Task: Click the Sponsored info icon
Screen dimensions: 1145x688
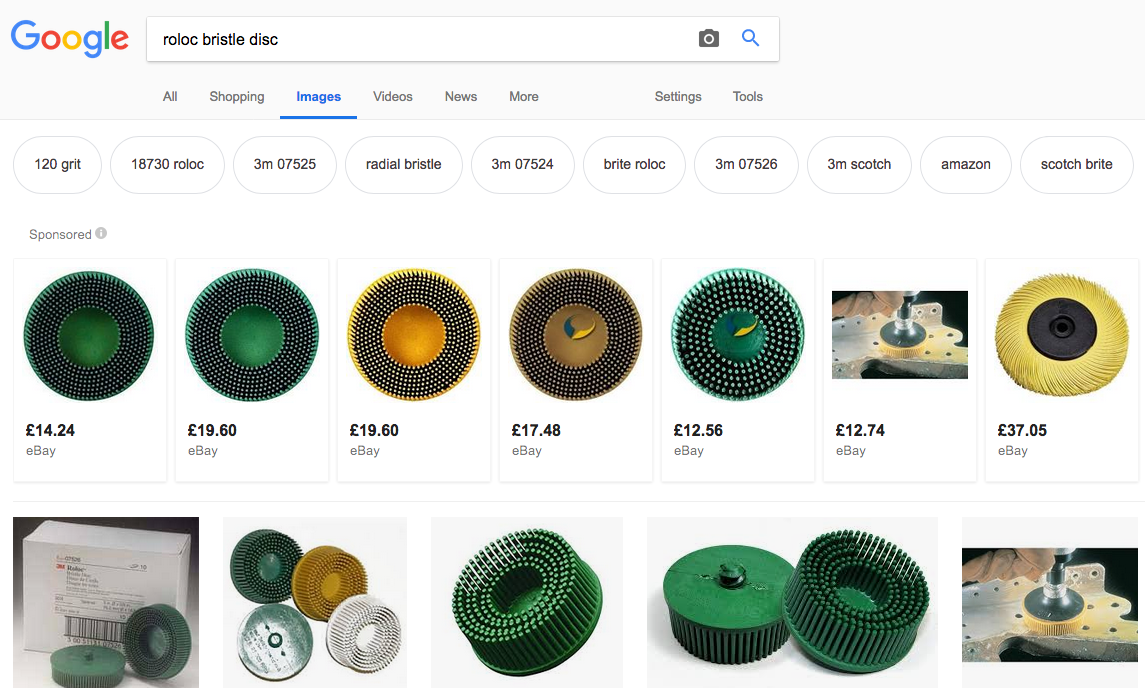Action: [101, 233]
